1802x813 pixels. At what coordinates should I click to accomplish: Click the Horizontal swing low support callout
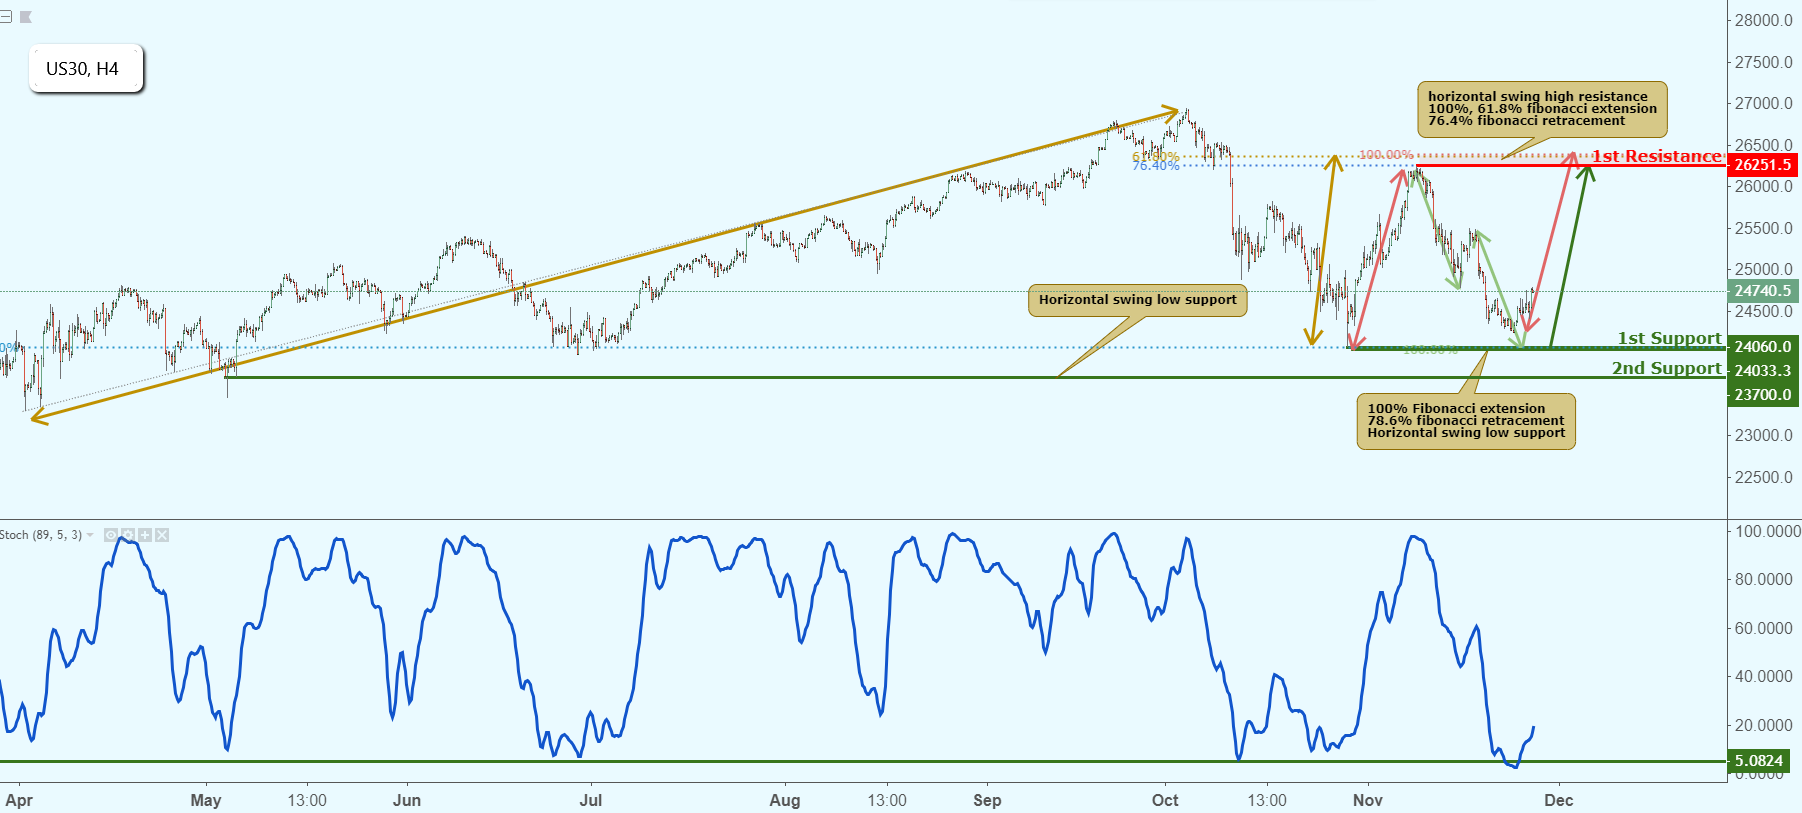pyautogui.click(x=1138, y=300)
